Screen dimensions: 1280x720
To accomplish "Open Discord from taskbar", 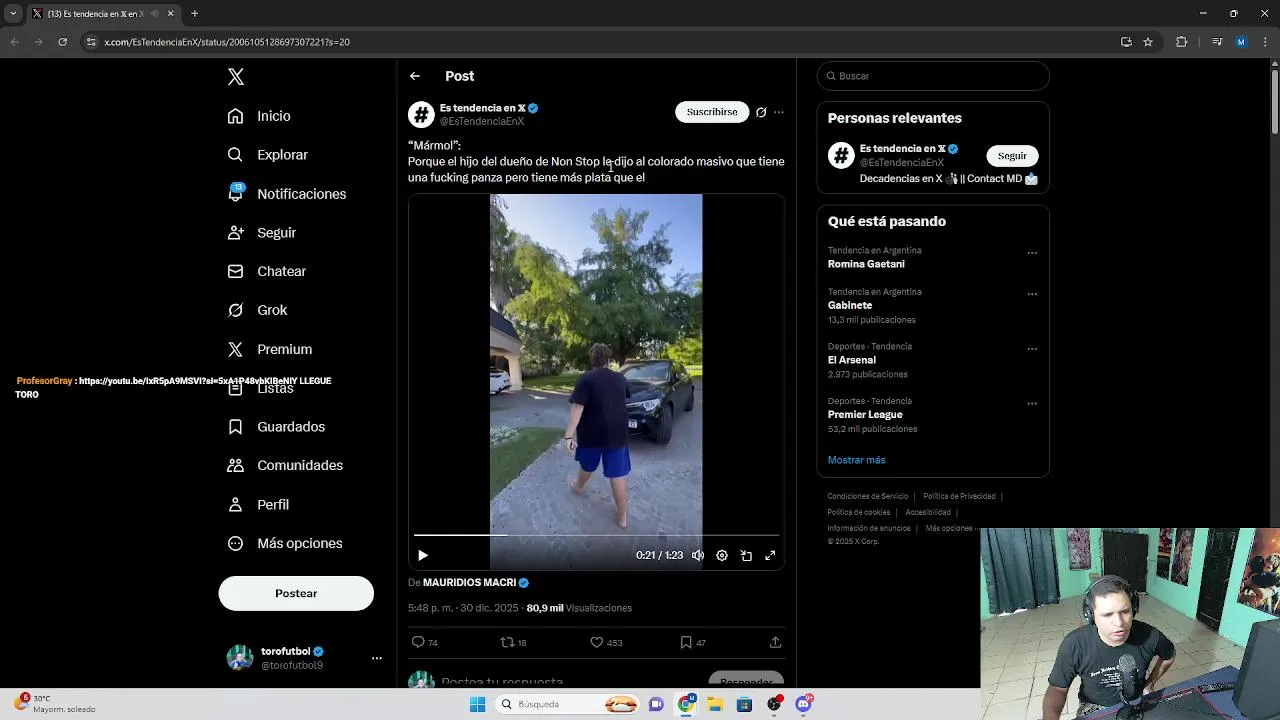I will [804, 704].
